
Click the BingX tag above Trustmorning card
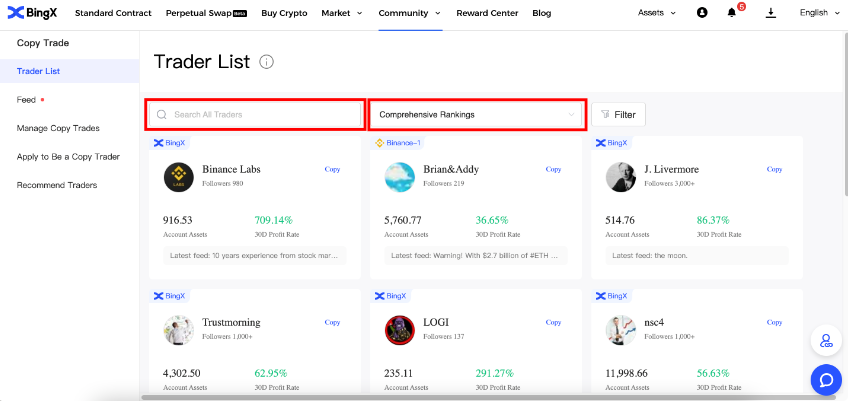(170, 296)
